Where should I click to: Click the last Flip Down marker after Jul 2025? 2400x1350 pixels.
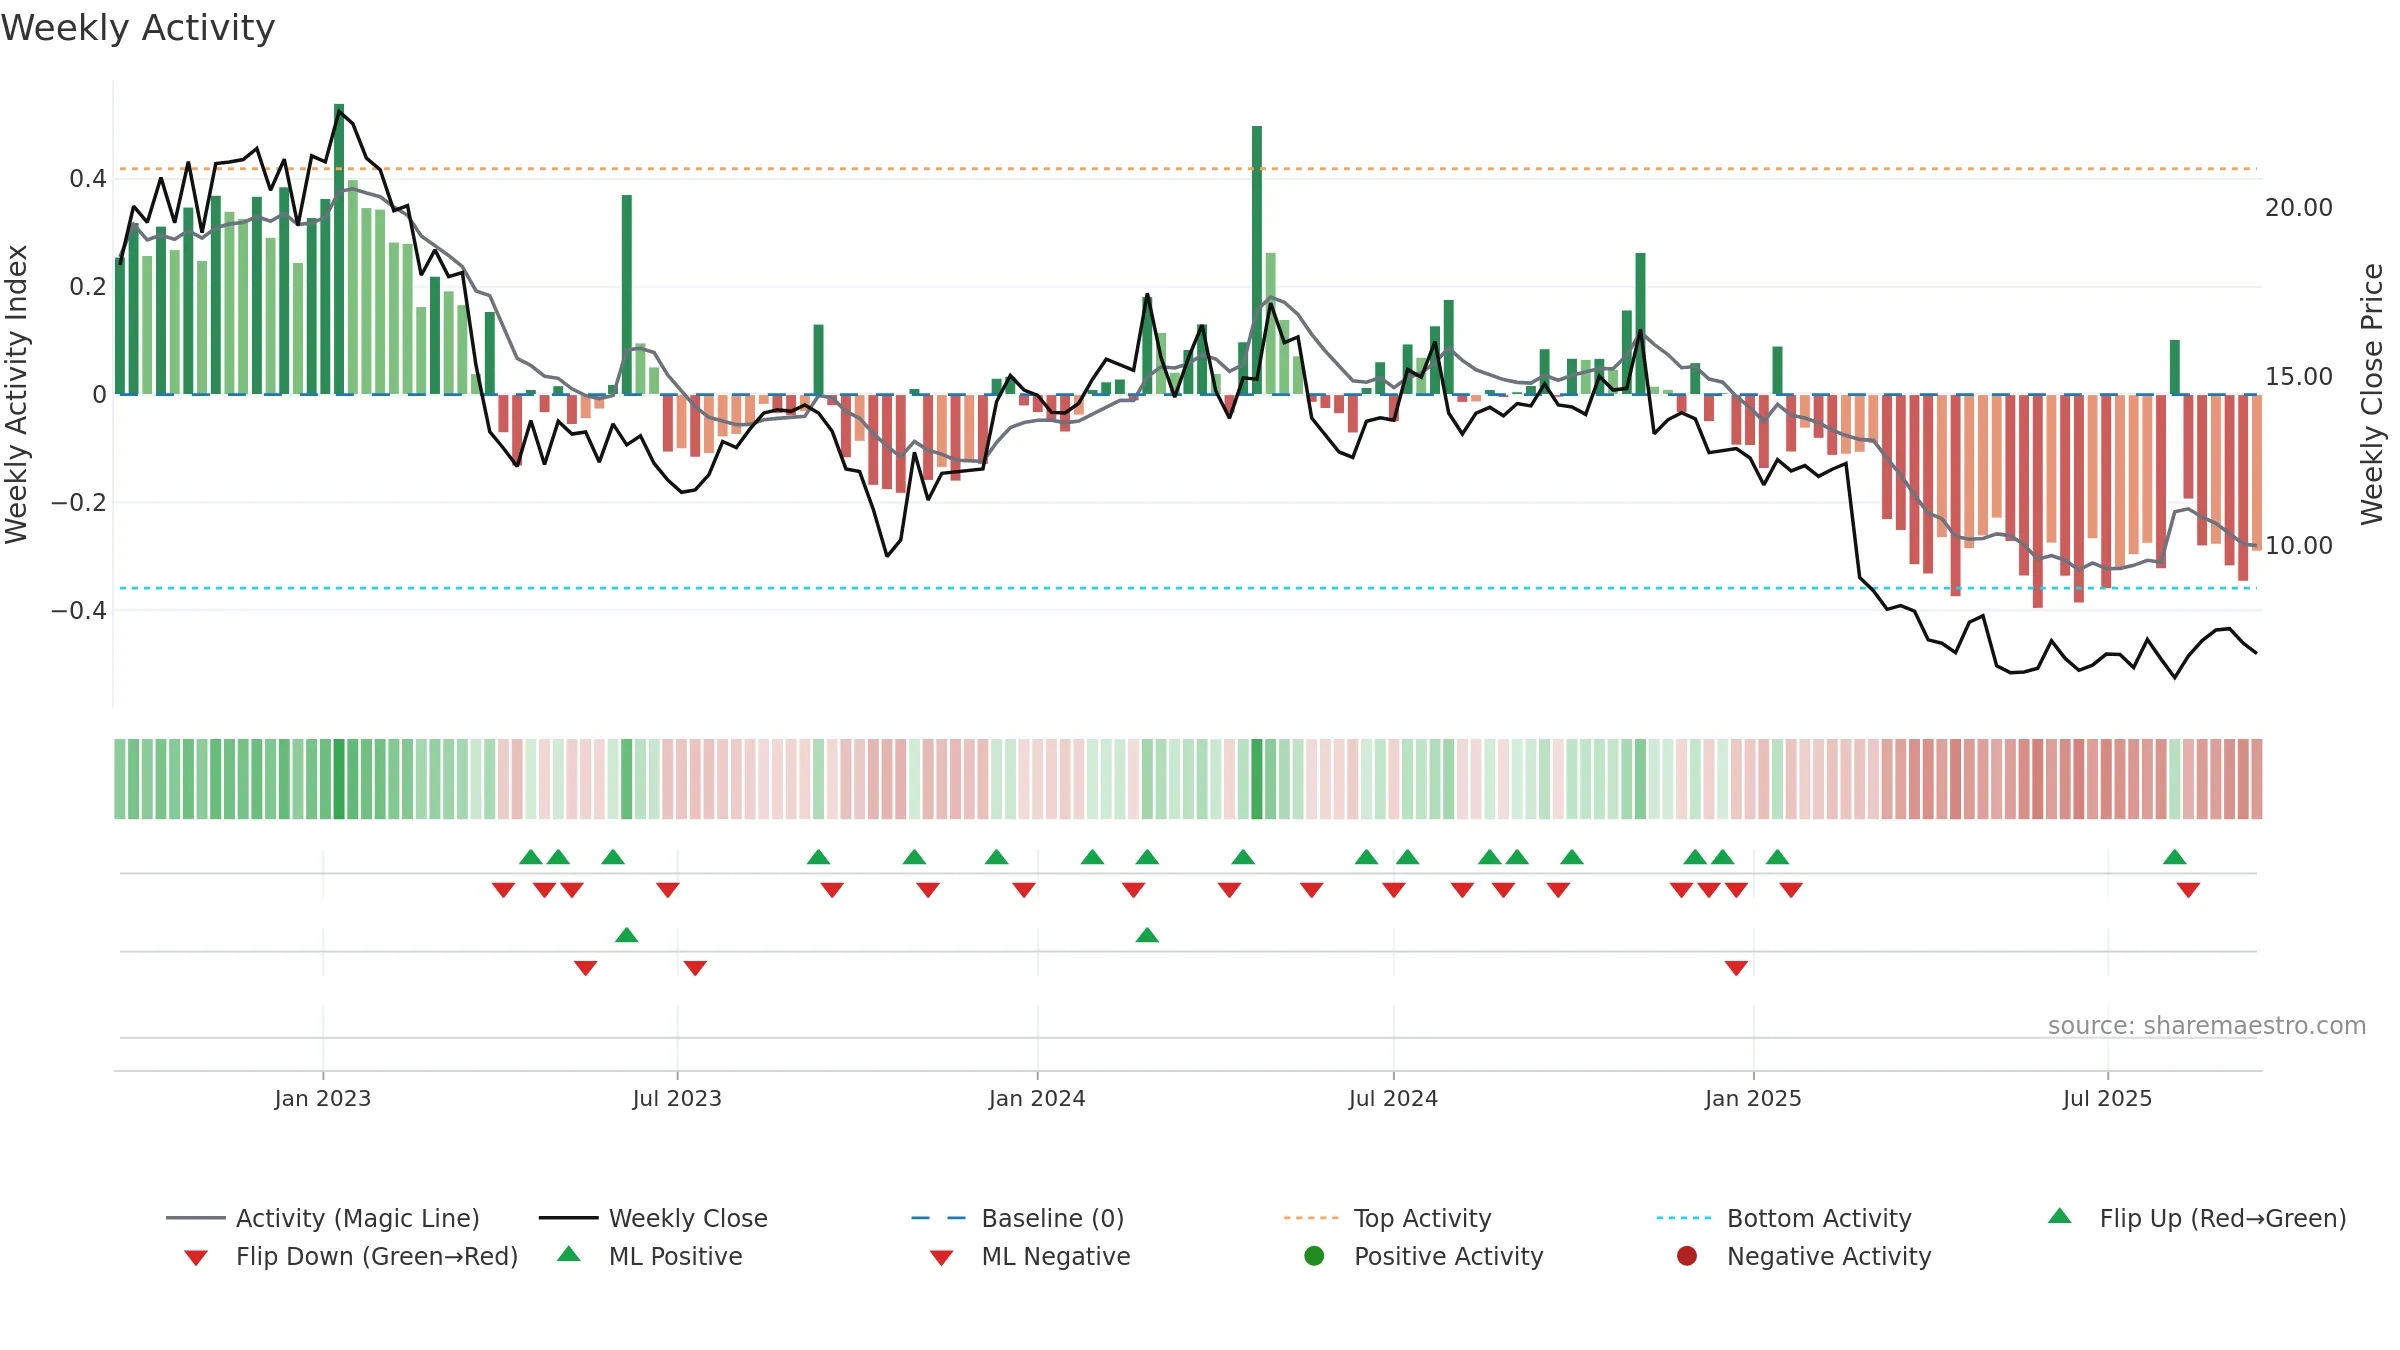pos(2188,890)
